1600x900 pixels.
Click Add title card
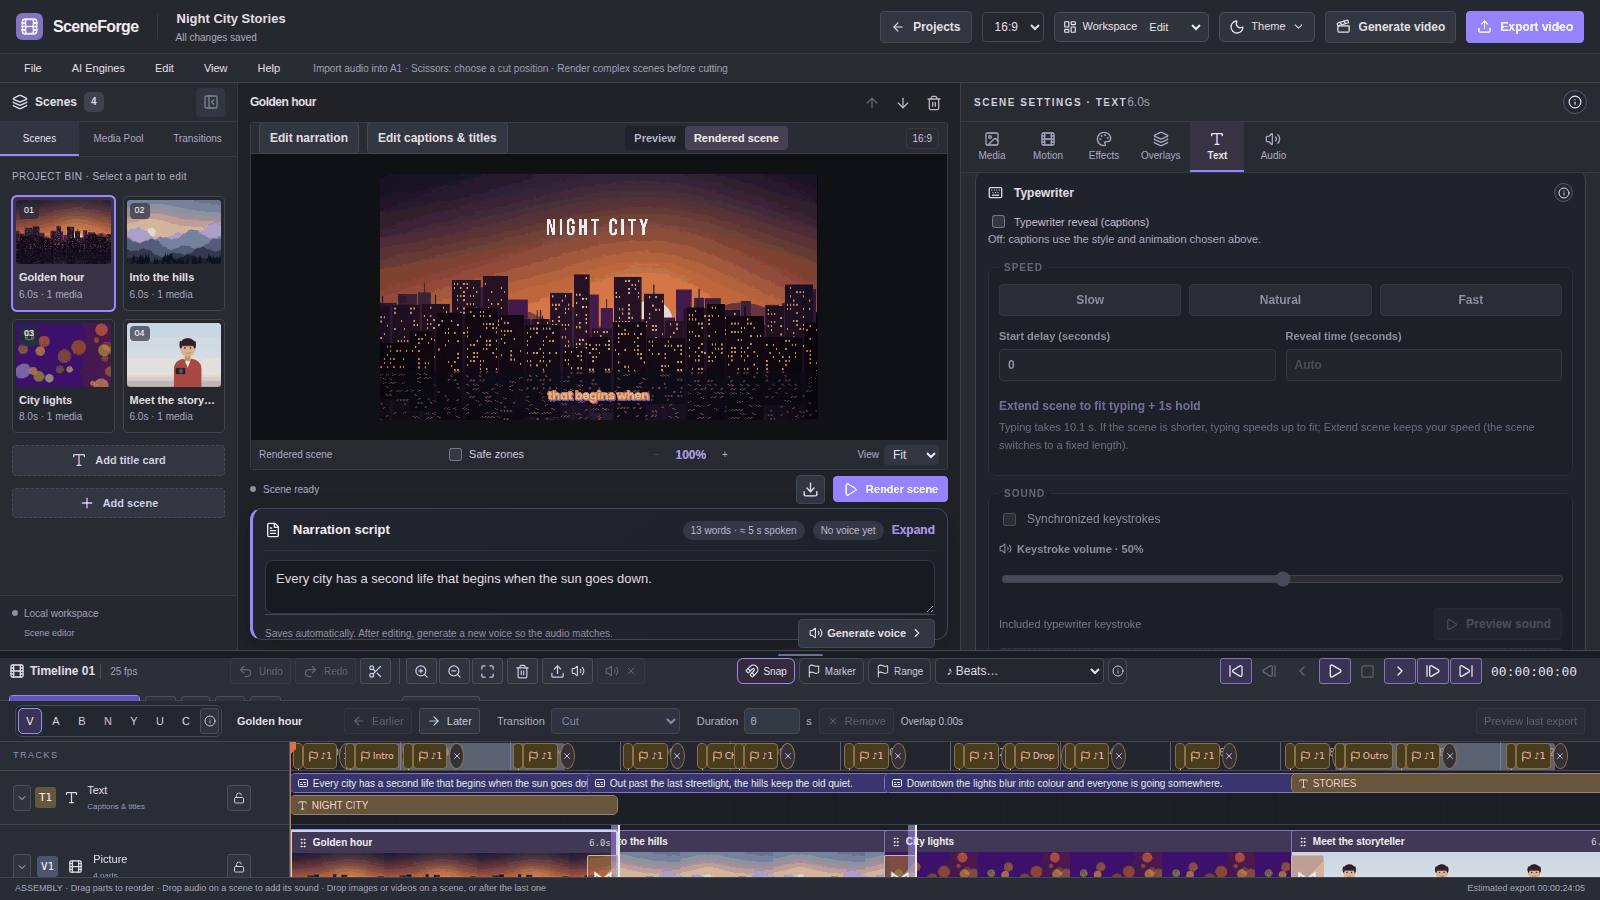[x=118, y=460]
